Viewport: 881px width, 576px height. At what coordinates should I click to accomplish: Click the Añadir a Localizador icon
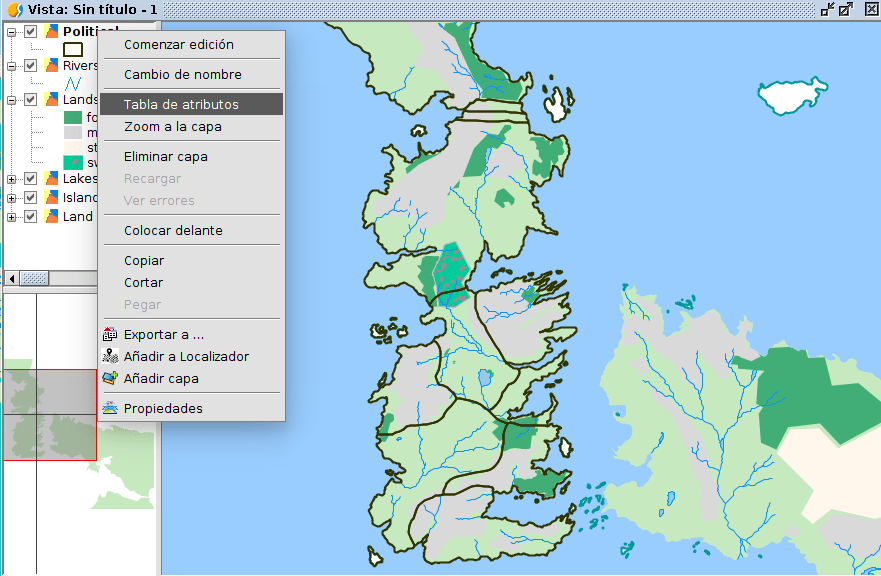point(110,357)
